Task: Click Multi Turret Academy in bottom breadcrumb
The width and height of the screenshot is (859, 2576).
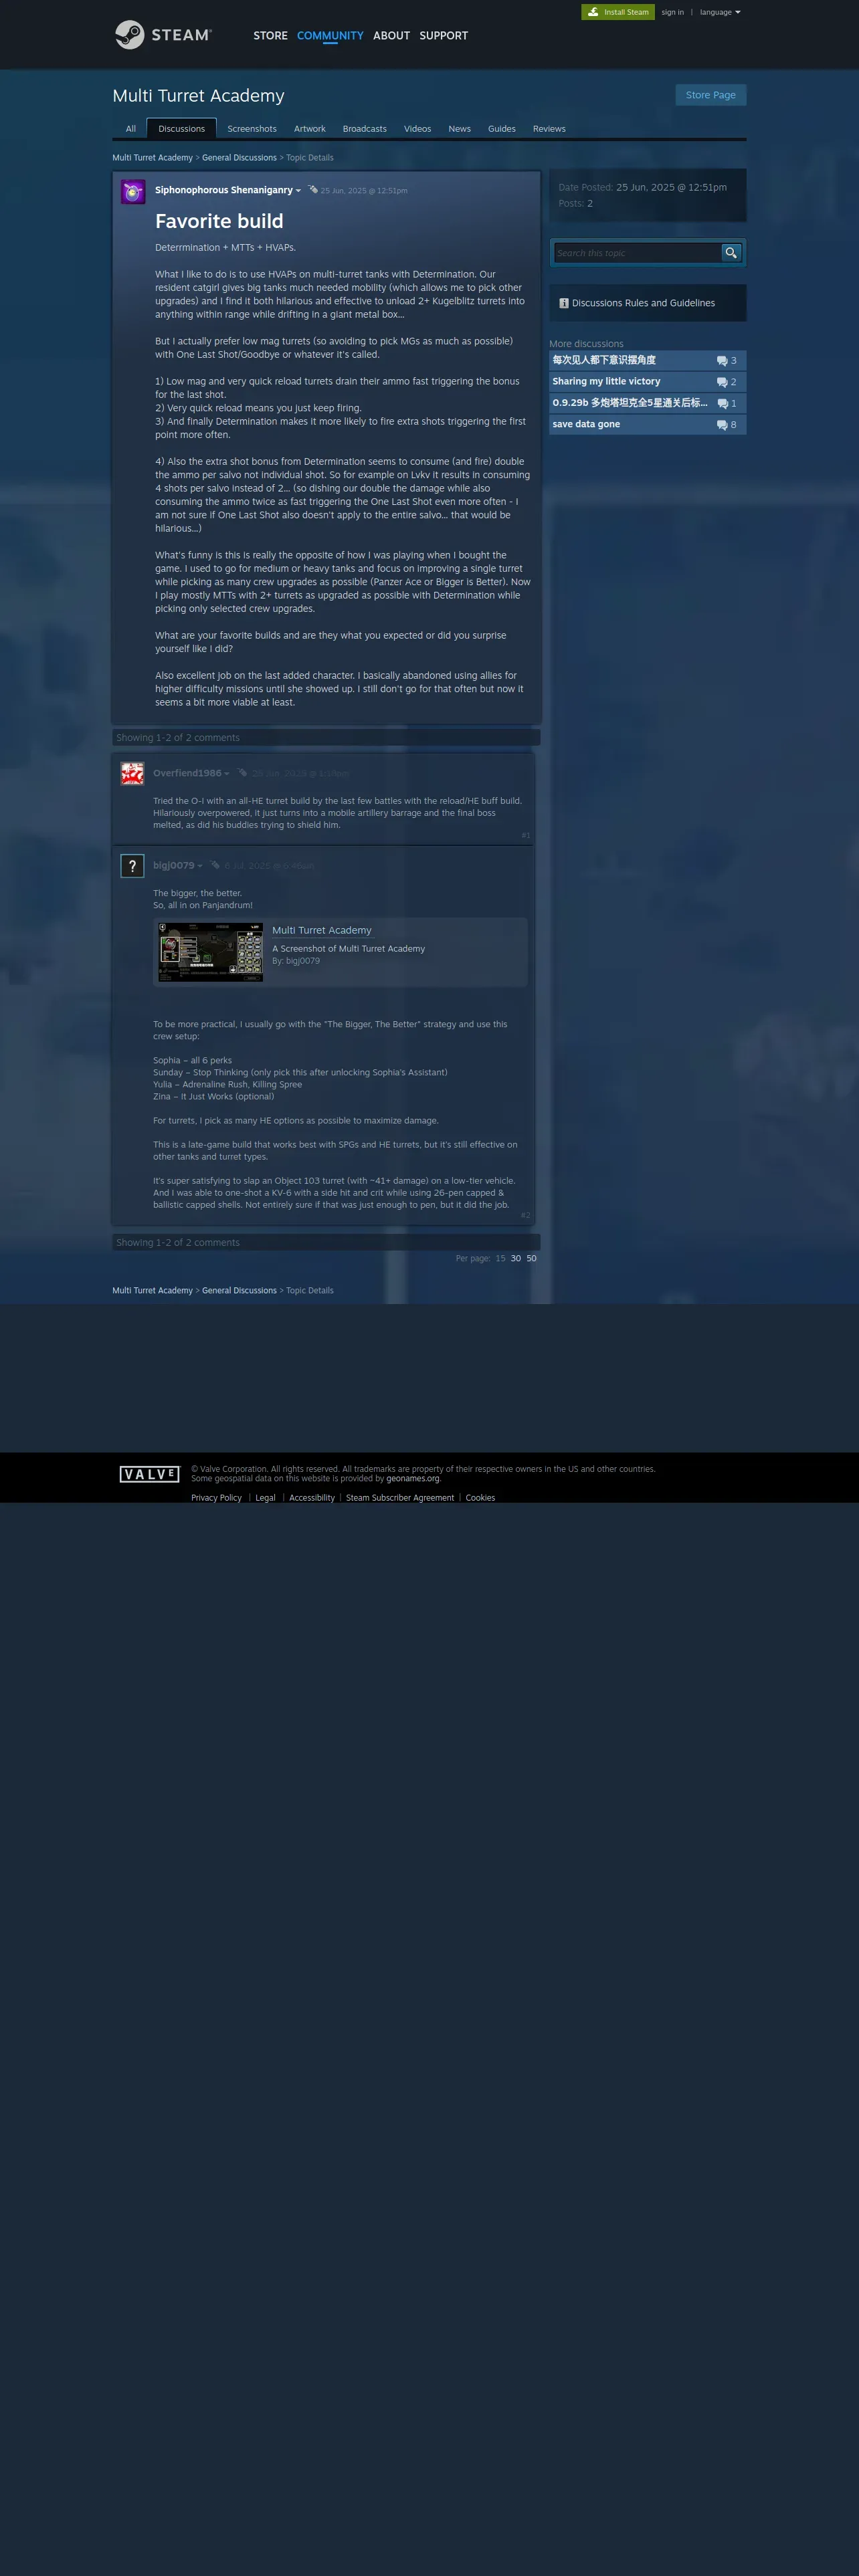Action: (152, 1291)
